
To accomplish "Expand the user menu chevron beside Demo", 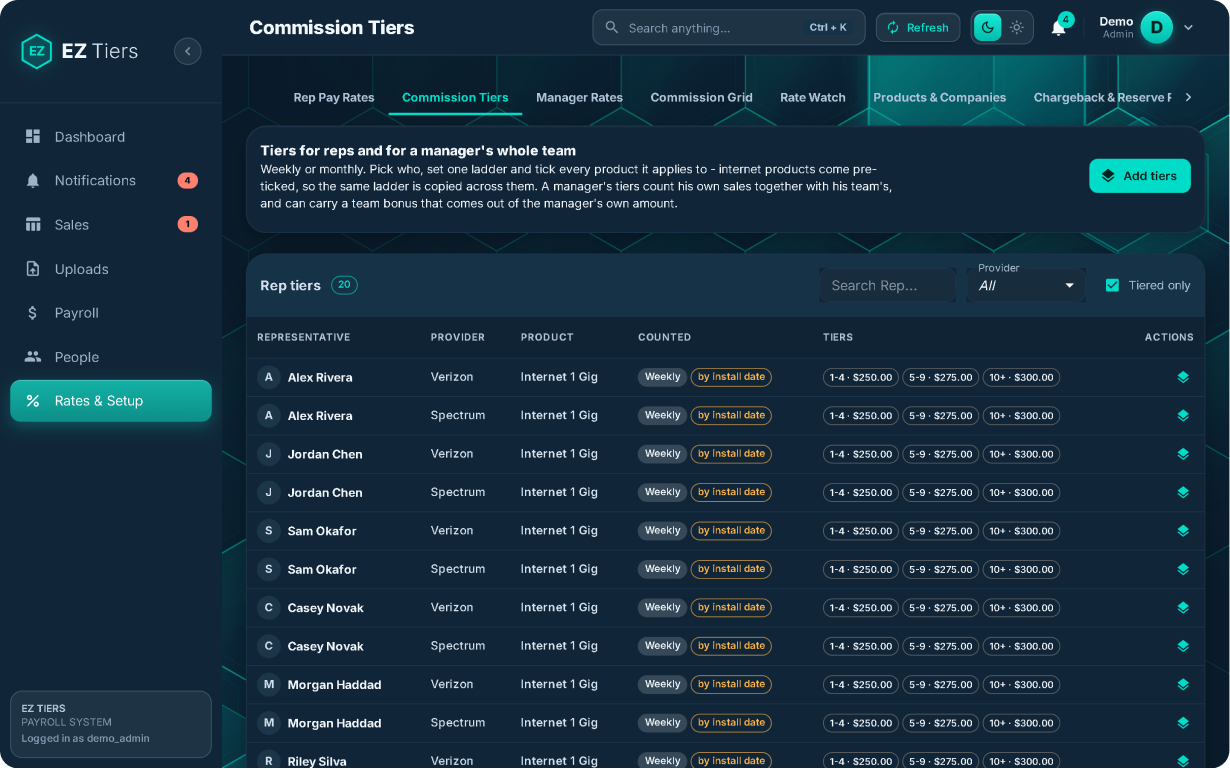I will point(1188,28).
